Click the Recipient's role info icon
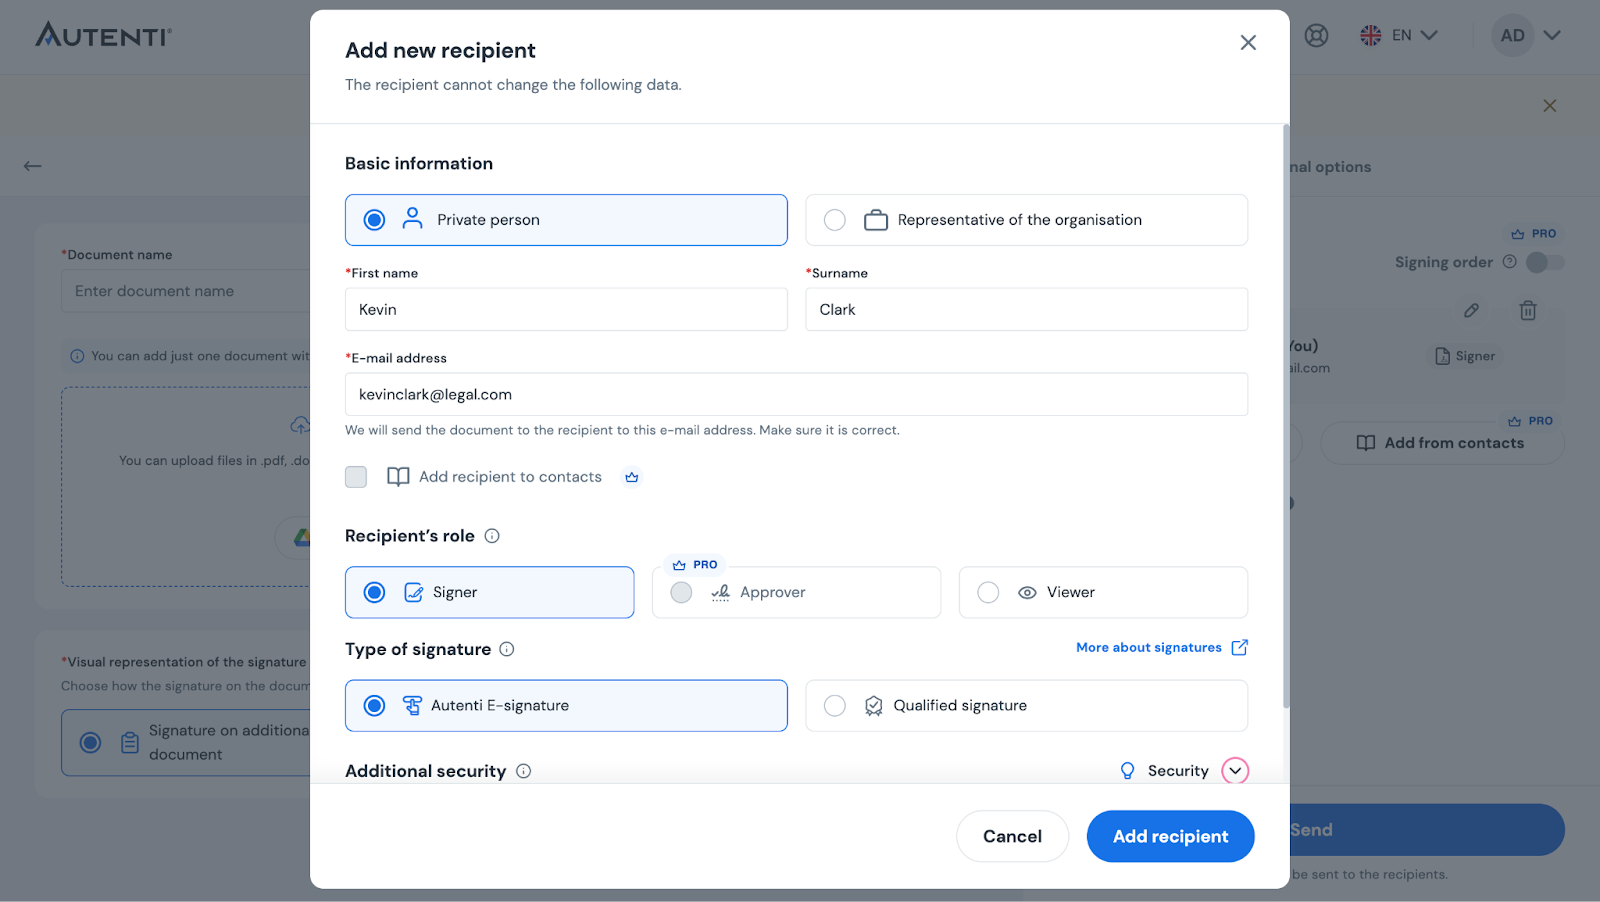The image size is (1600, 902). pos(492,536)
